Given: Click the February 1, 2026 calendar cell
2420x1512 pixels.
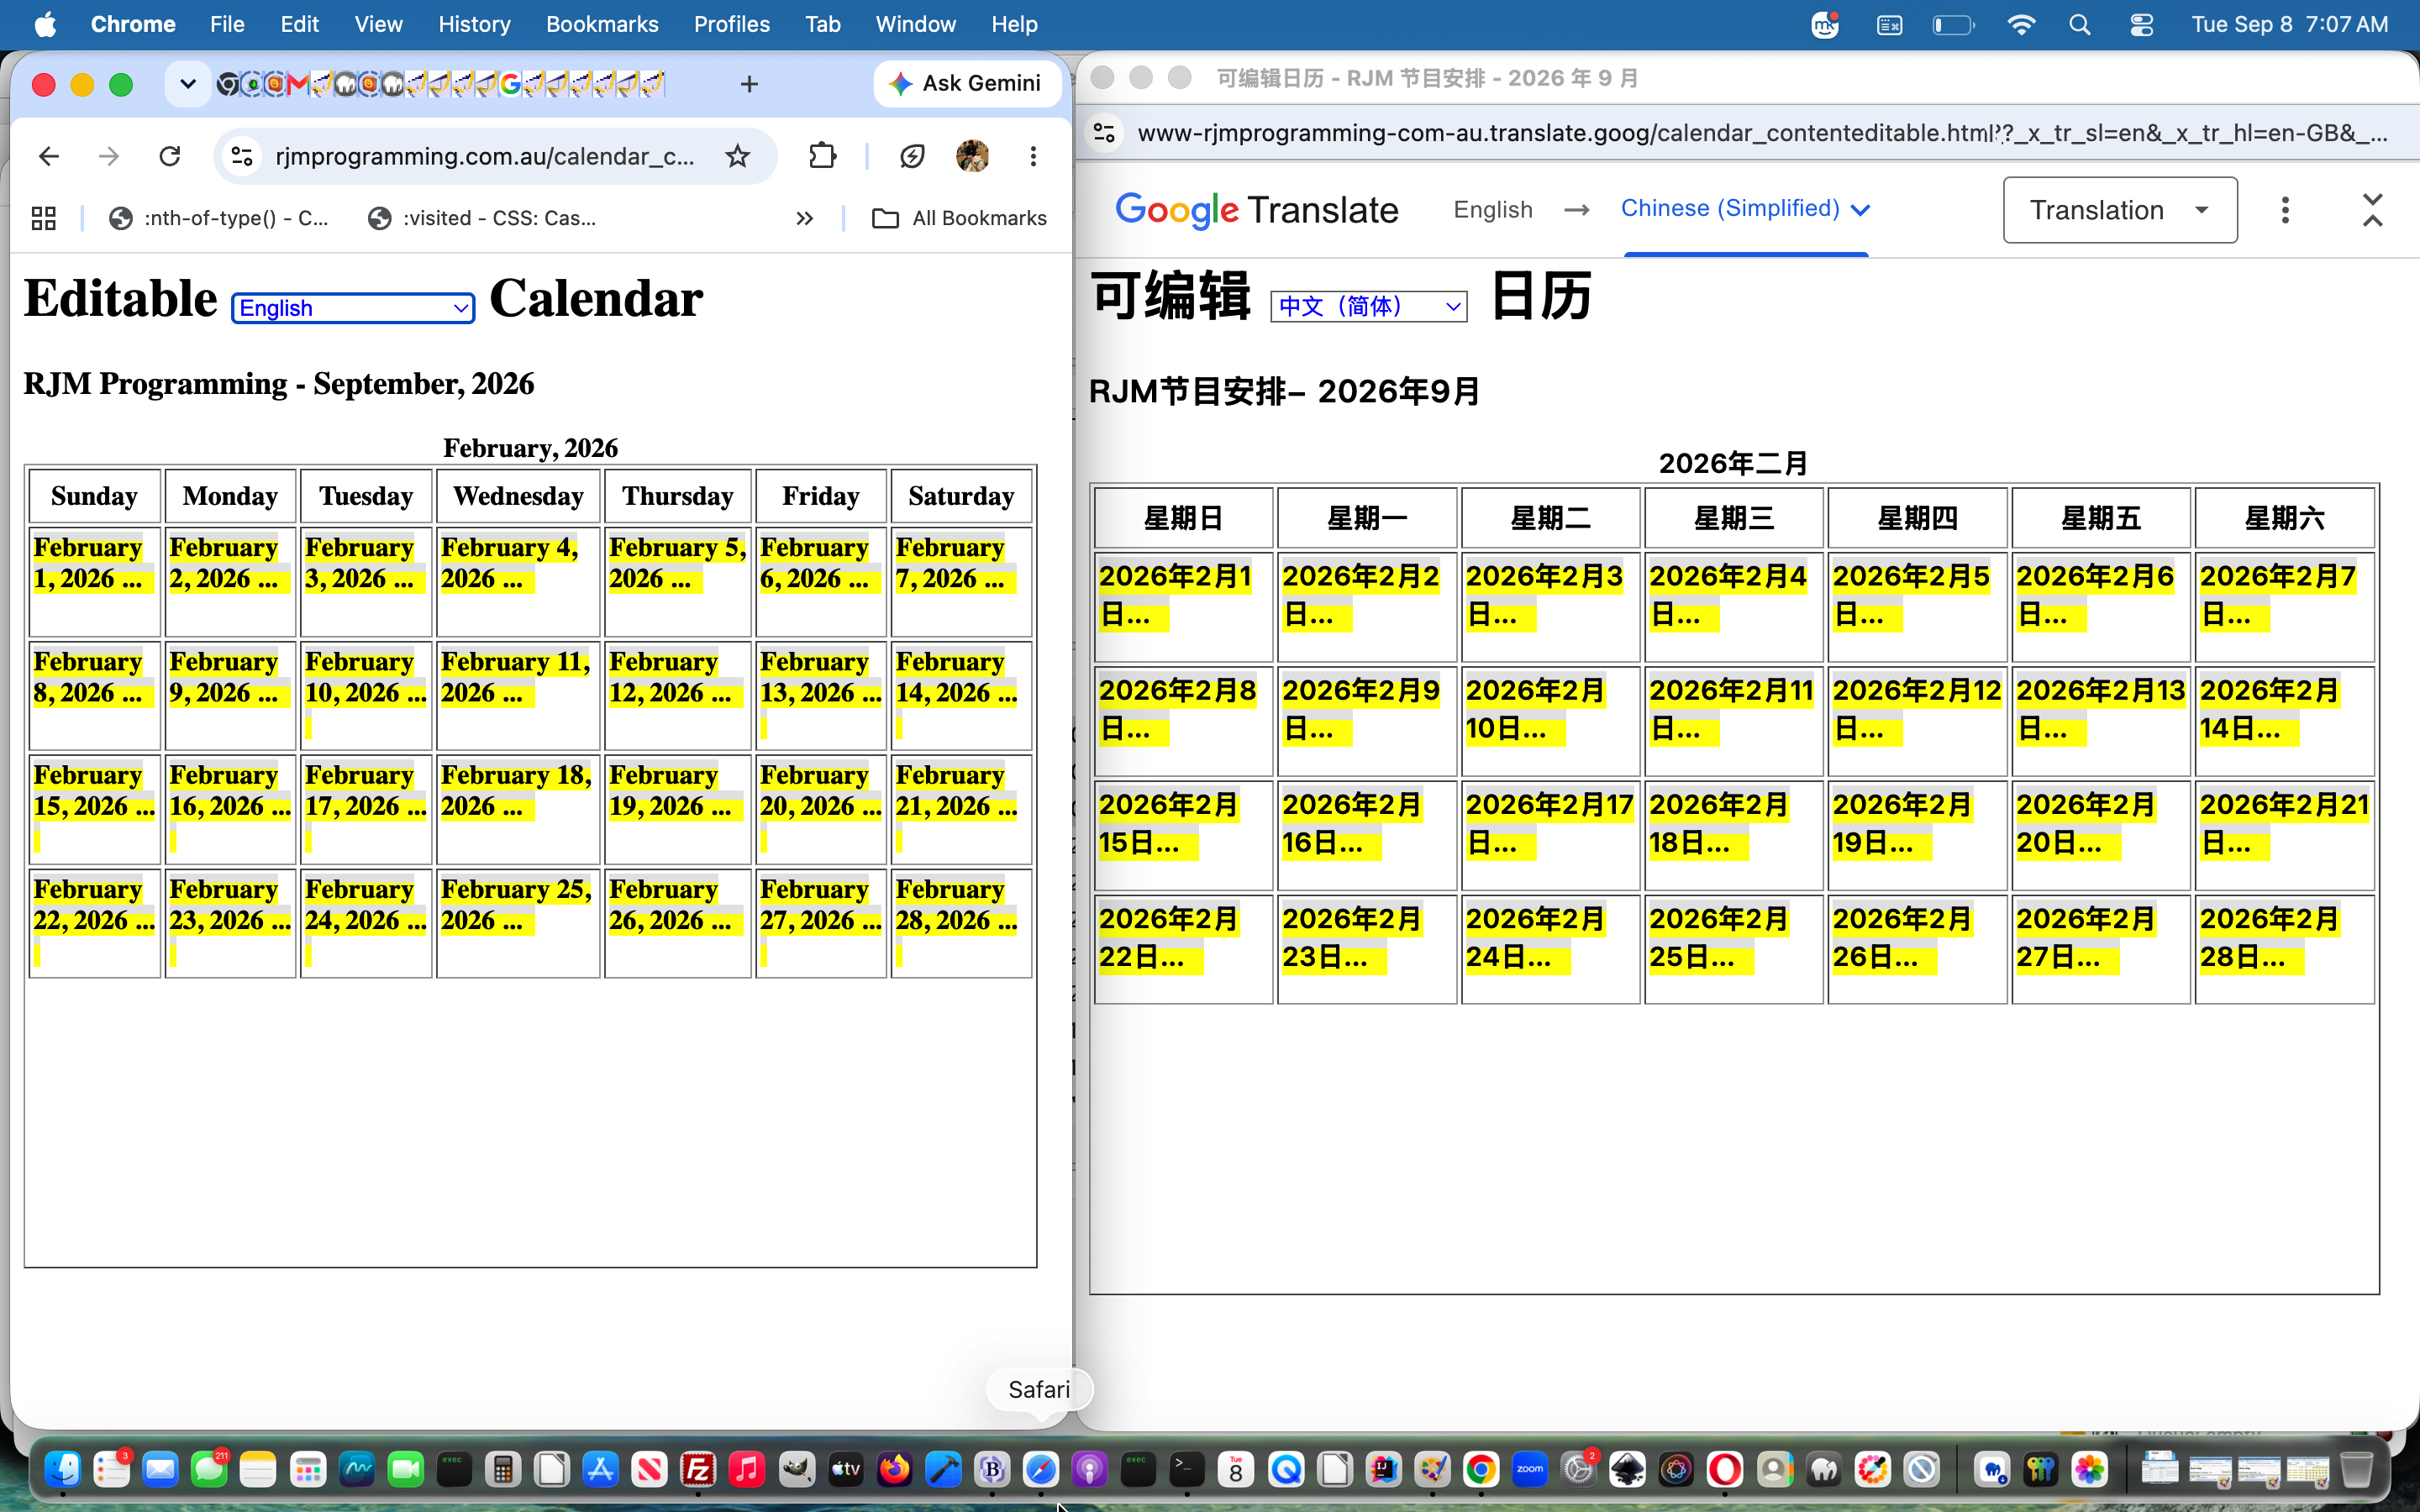Looking at the screenshot, I should click(x=94, y=581).
